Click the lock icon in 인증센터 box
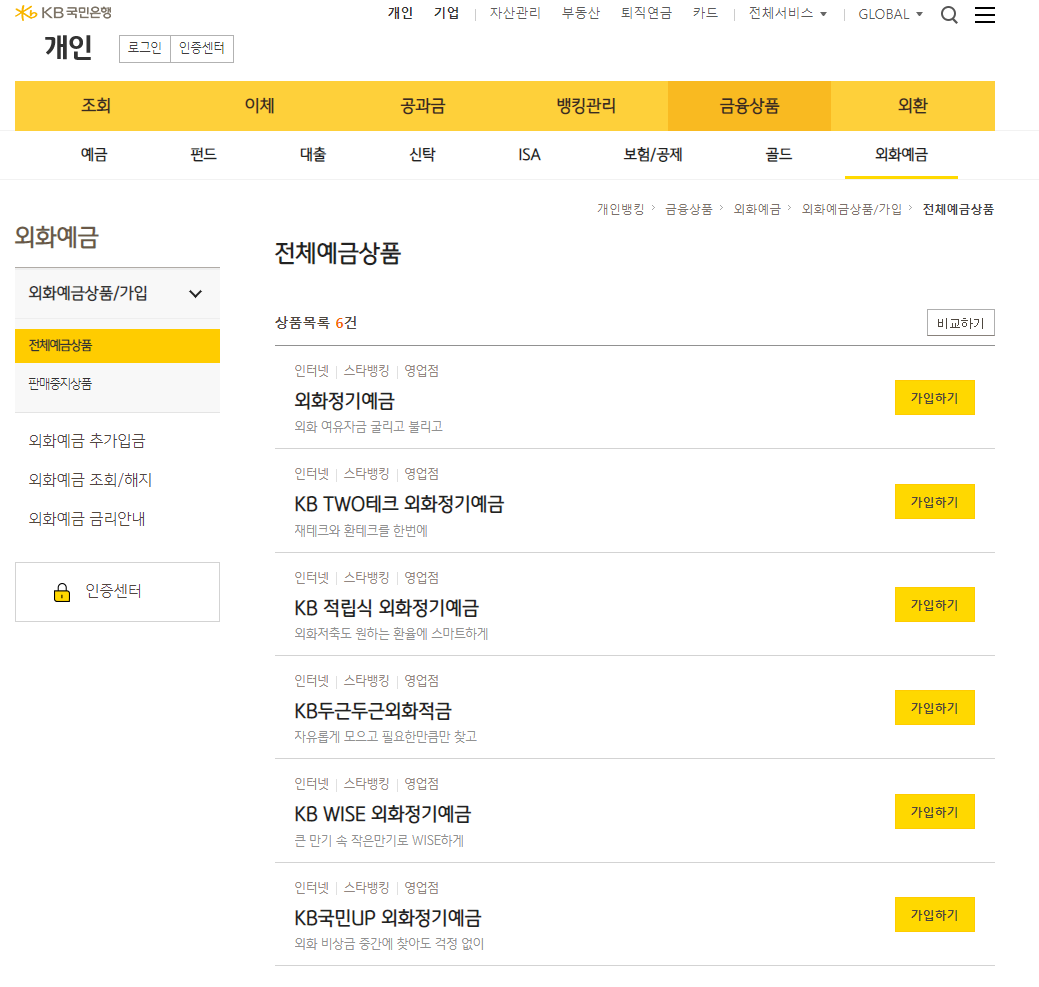Viewport: 1039px width, 987px height. [62, 592]
